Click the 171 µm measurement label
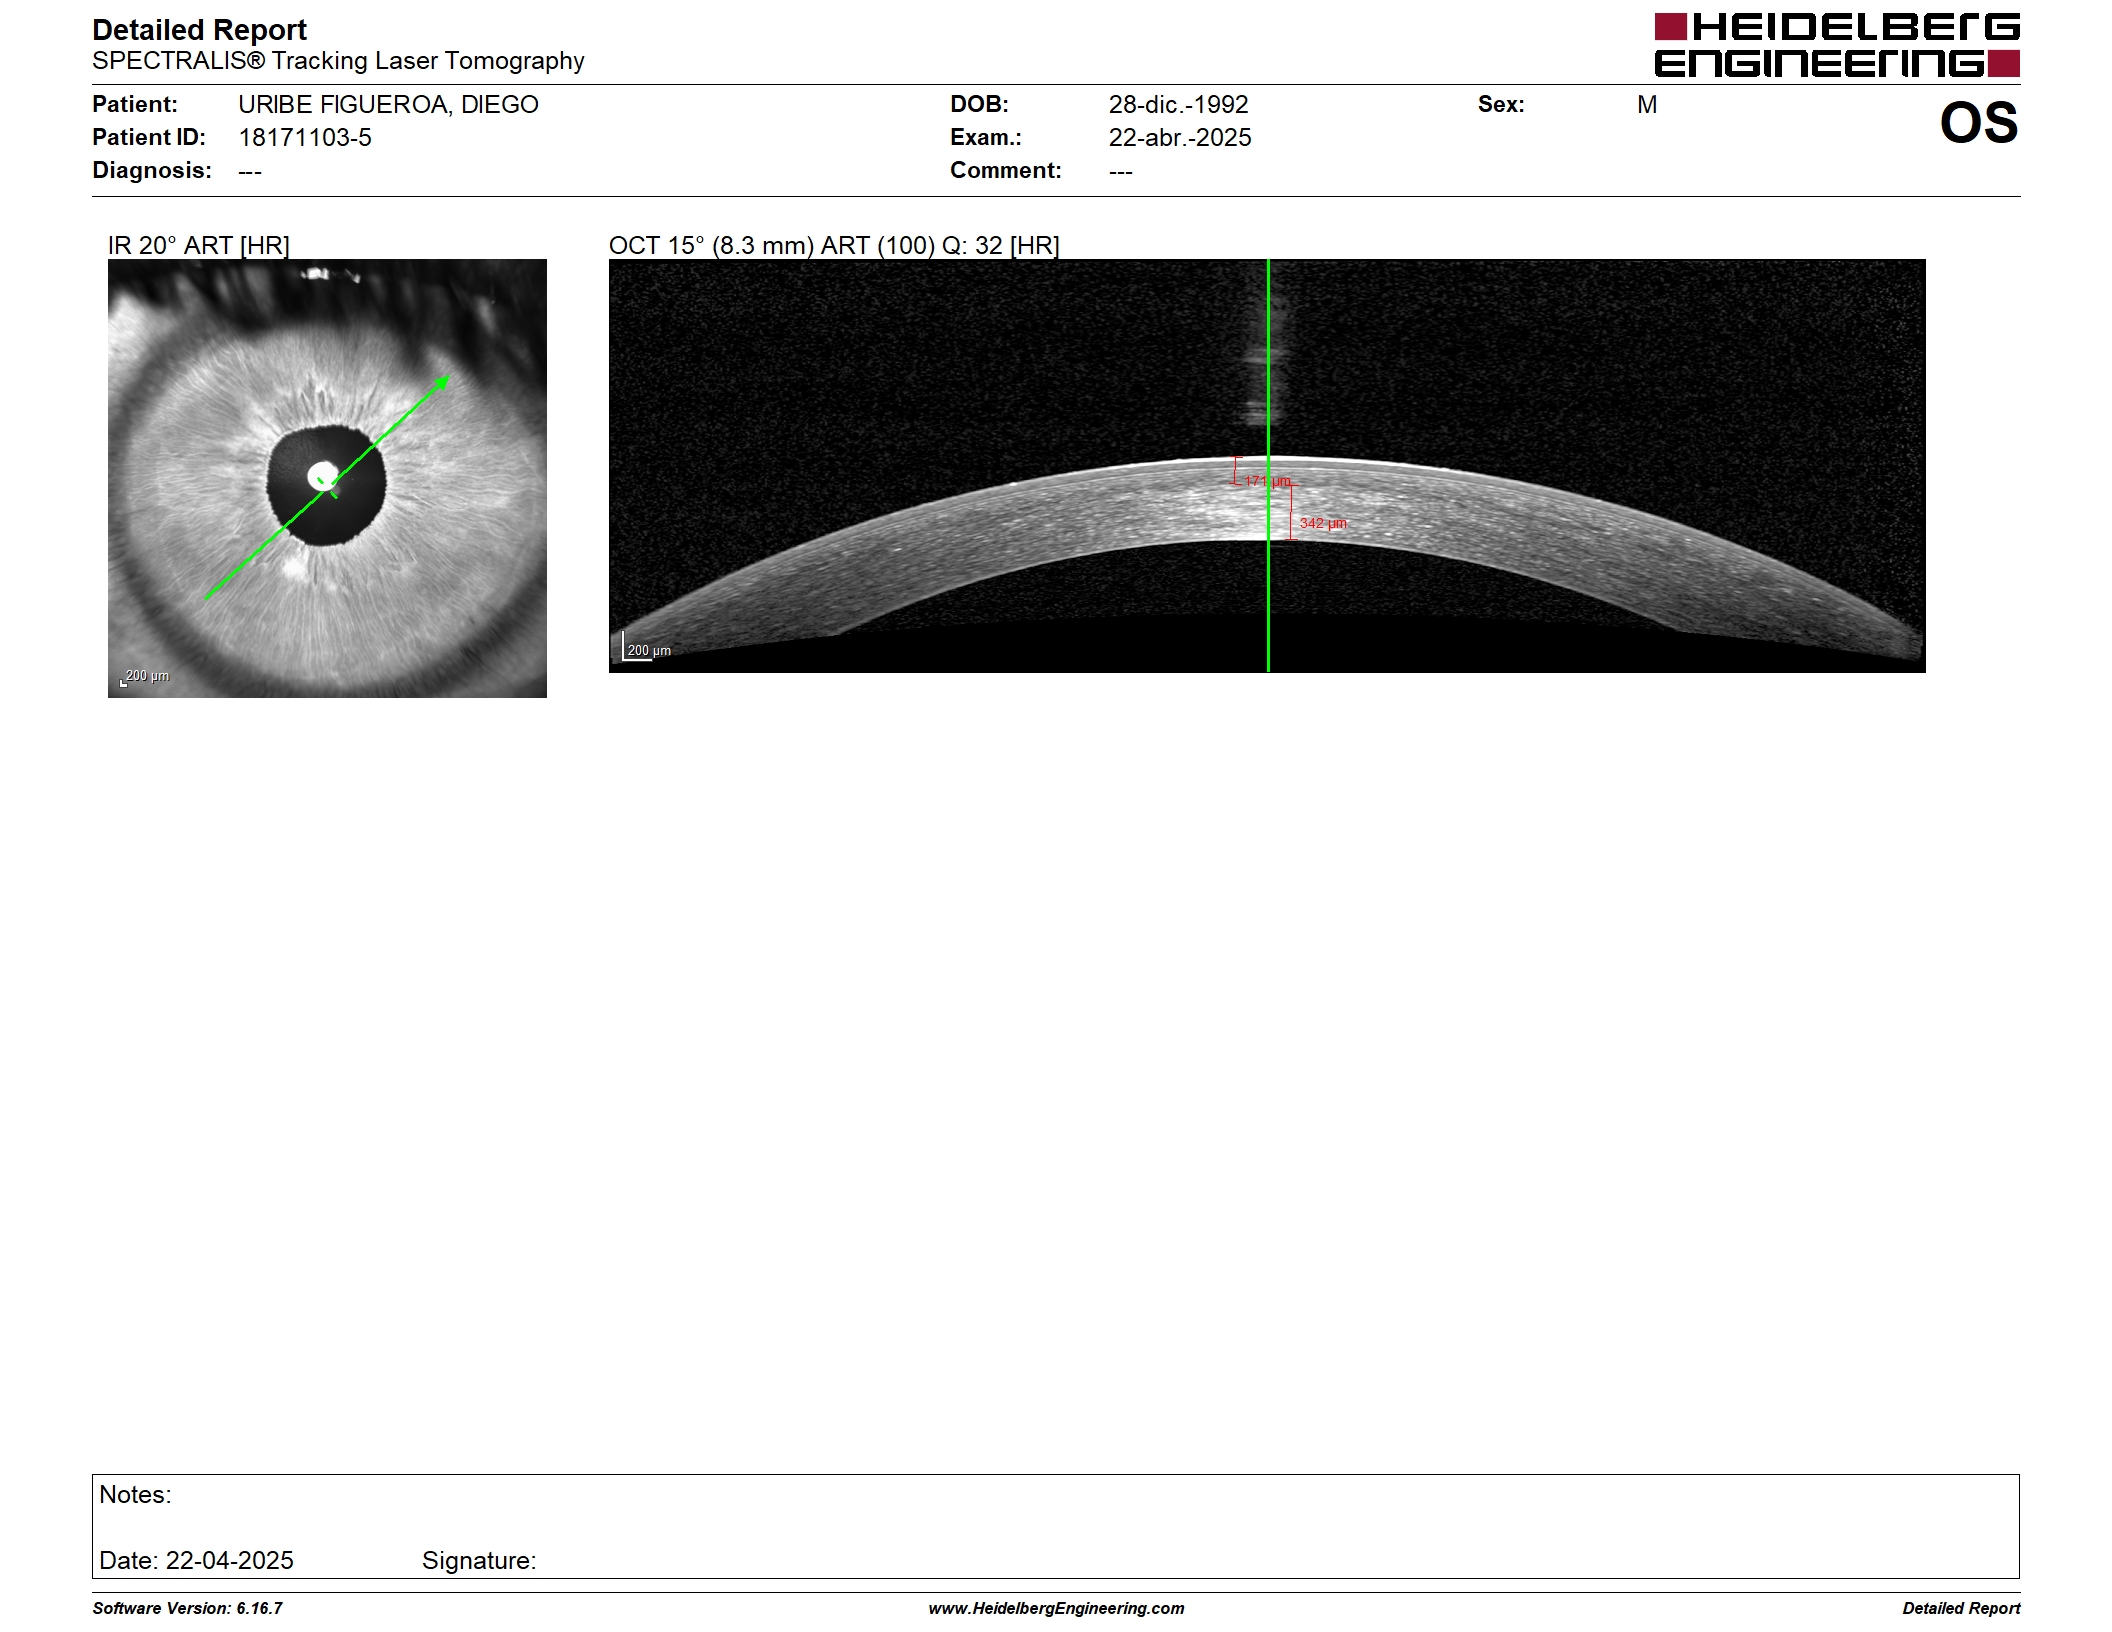 coord(1267,481)
